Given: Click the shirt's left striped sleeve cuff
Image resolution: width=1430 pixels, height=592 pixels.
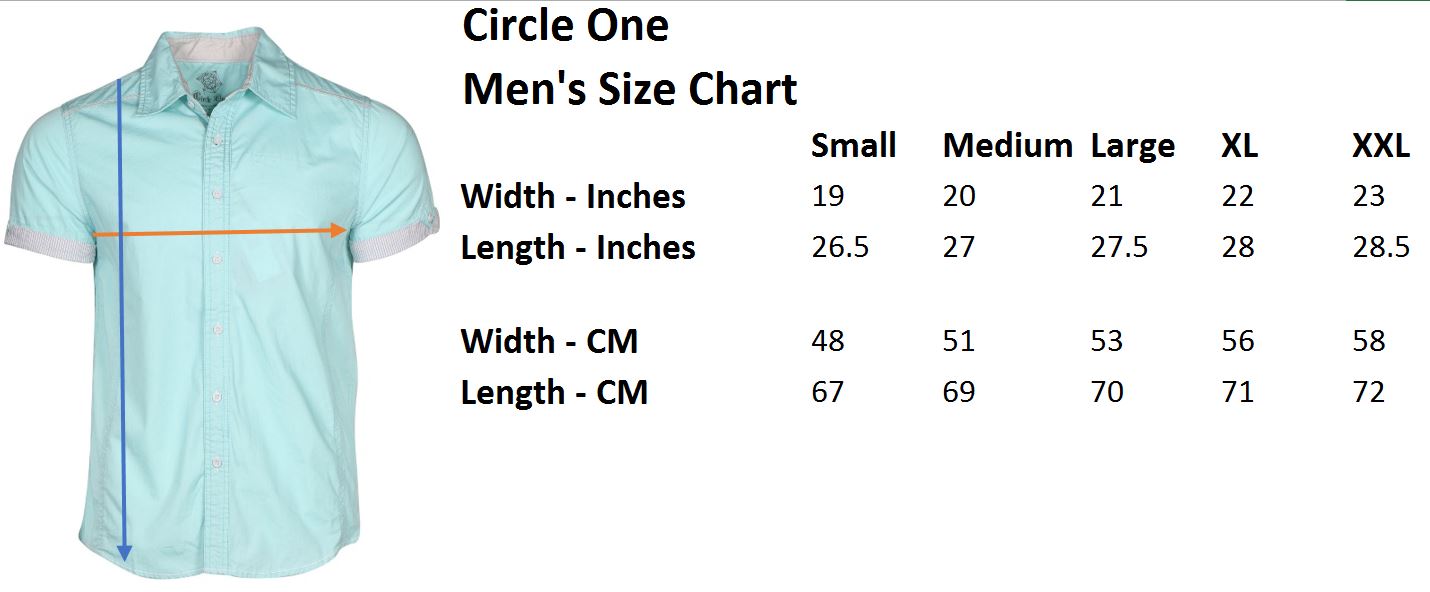Looking at the screenshot, I should click(x=48, y=244).
